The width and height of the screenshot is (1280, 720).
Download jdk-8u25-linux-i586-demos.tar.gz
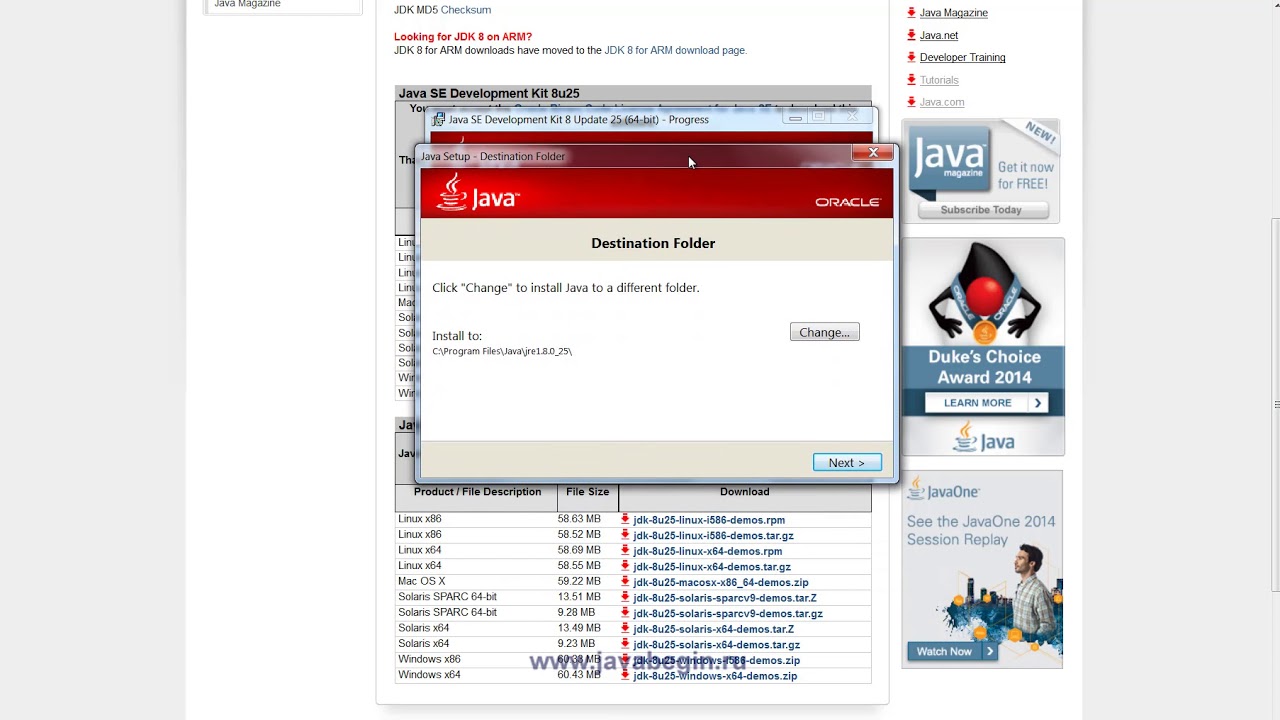point(713,536)
